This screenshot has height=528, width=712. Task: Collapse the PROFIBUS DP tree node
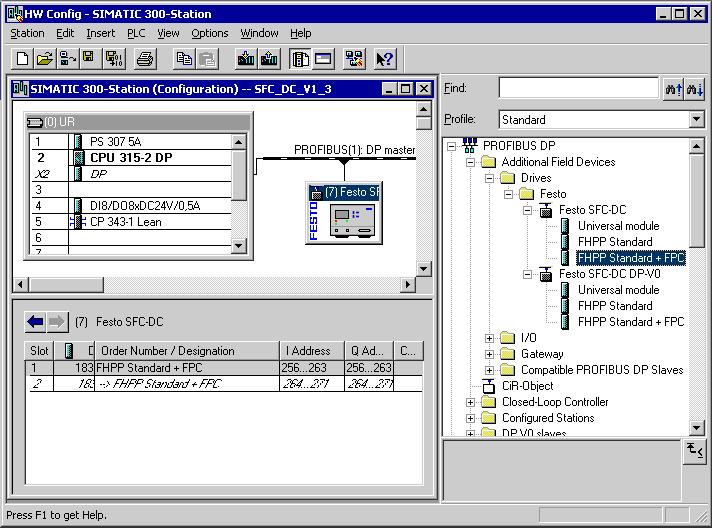click(451, 146)
